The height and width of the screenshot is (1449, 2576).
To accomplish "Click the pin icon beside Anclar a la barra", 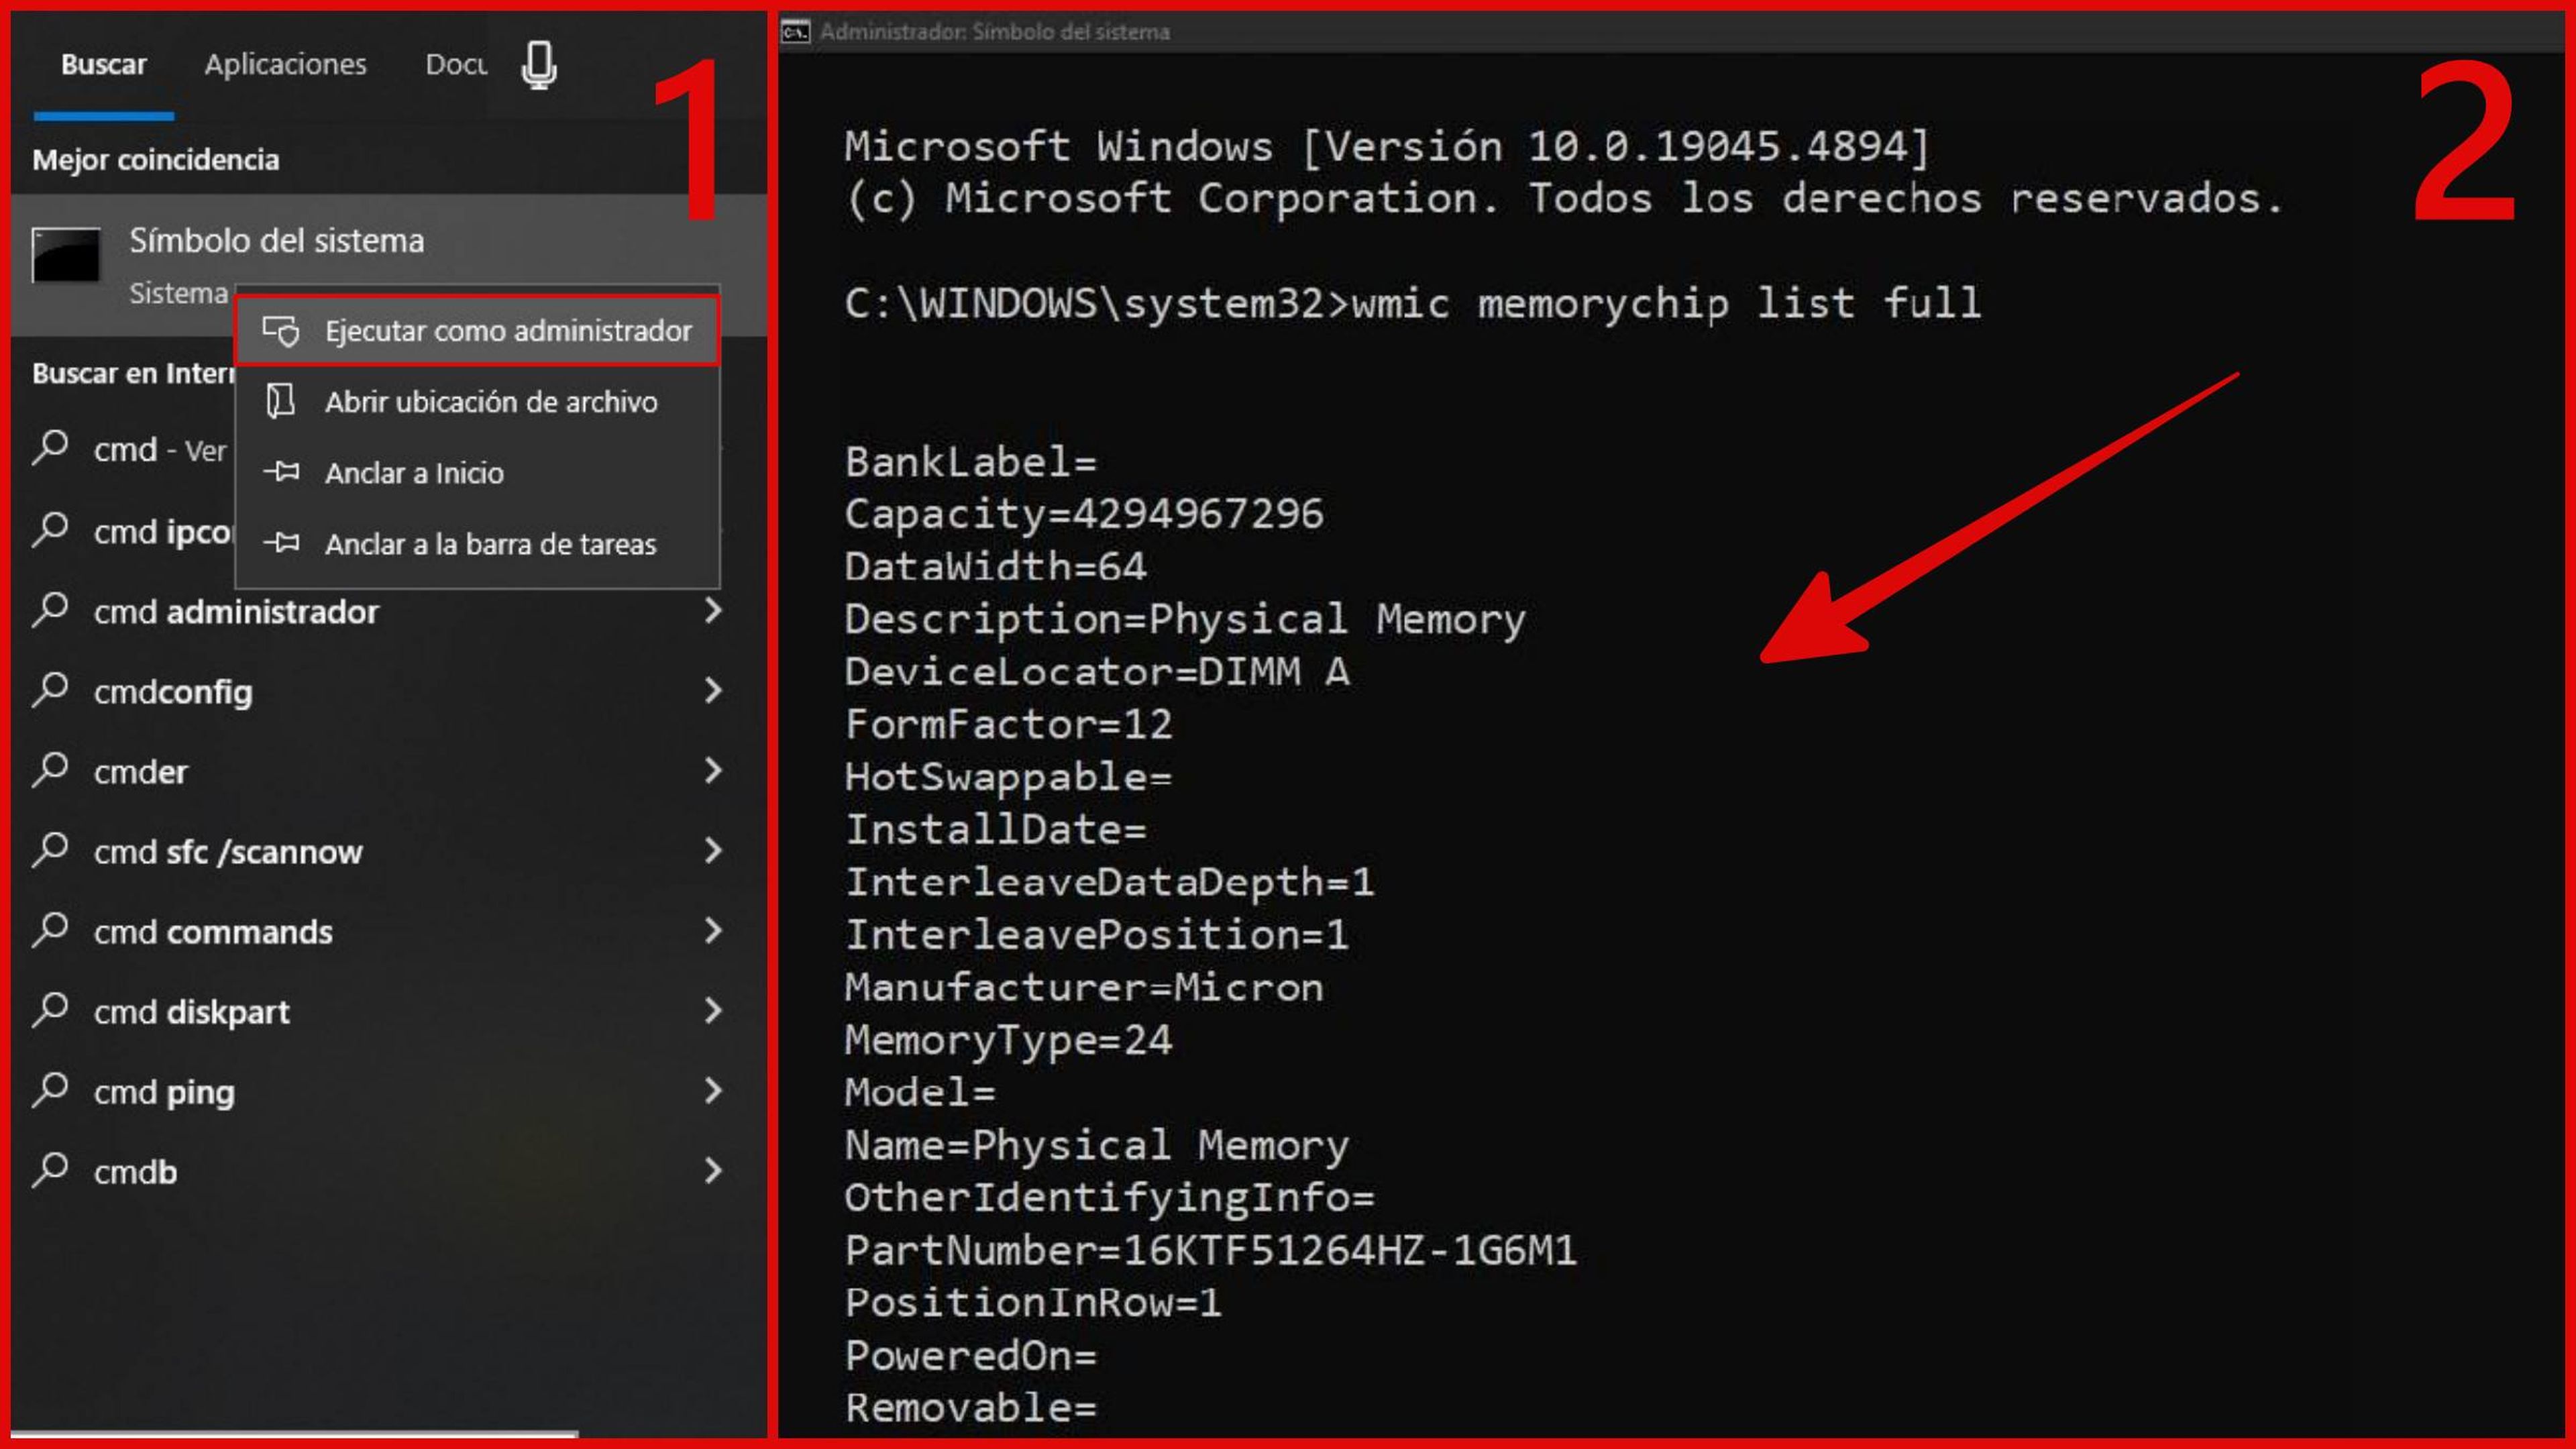I will pos(281,543).
